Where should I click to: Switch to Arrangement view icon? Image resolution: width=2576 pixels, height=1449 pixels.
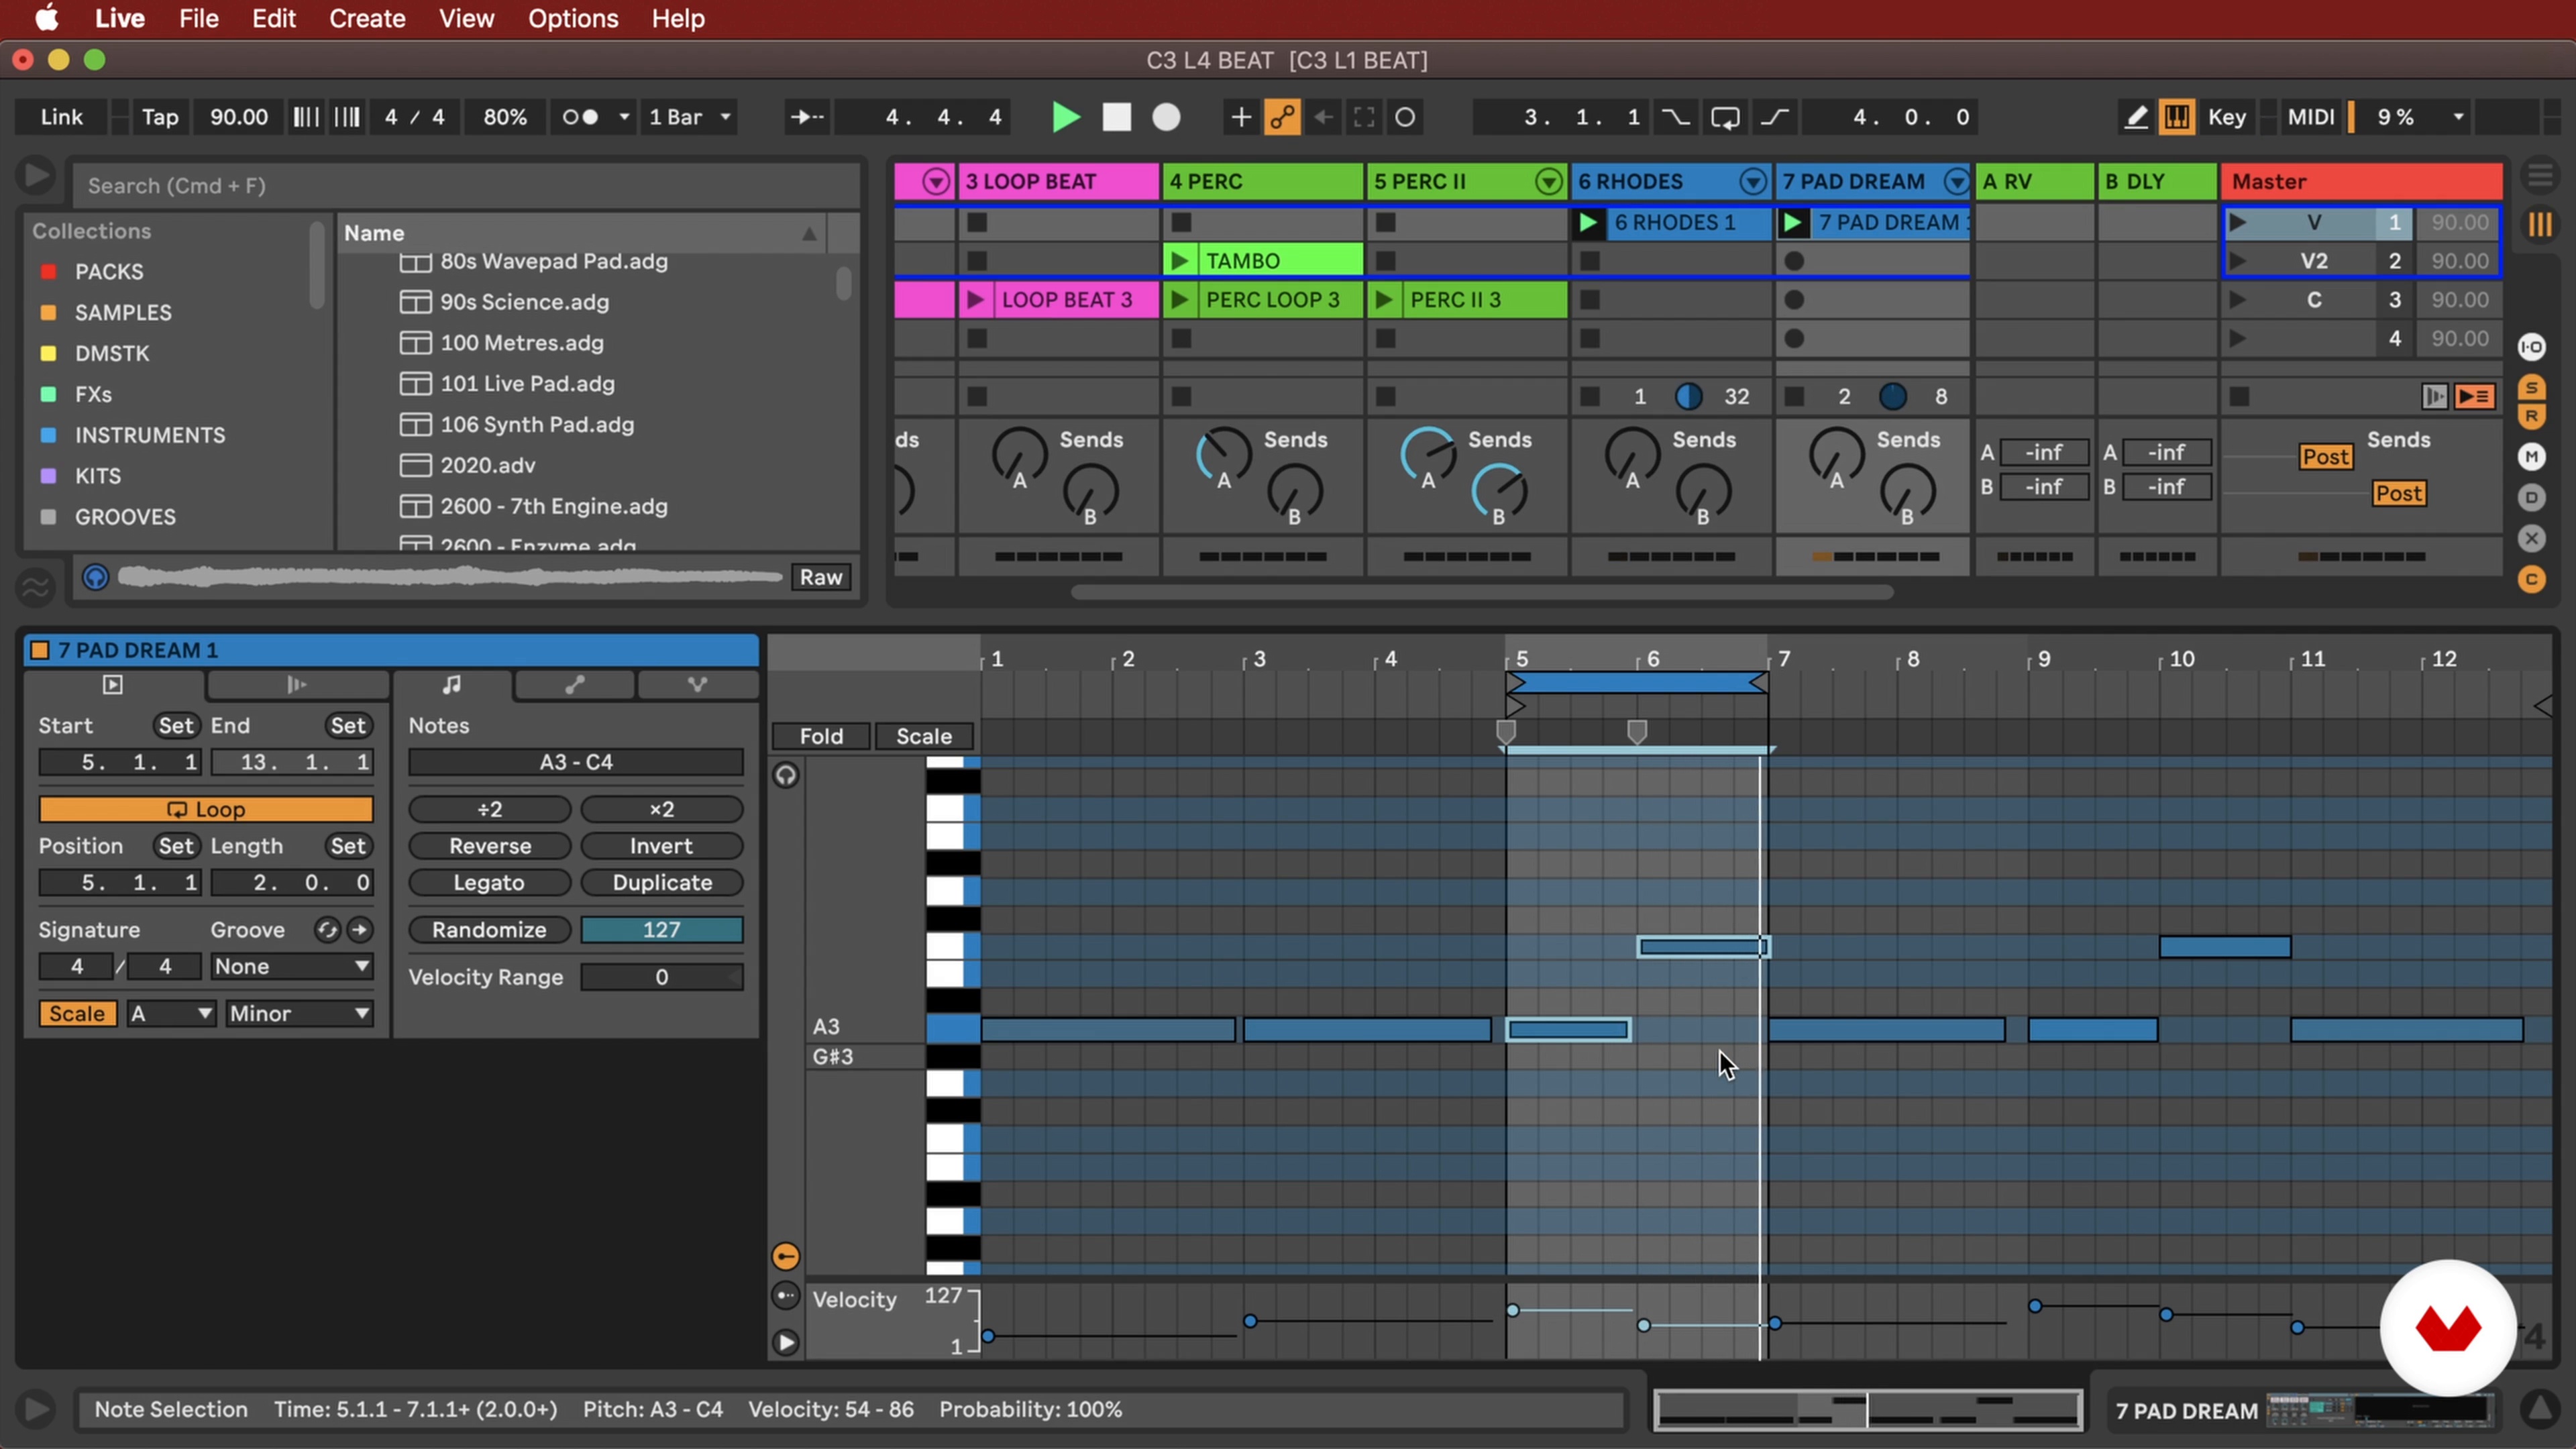[2540, 176]
